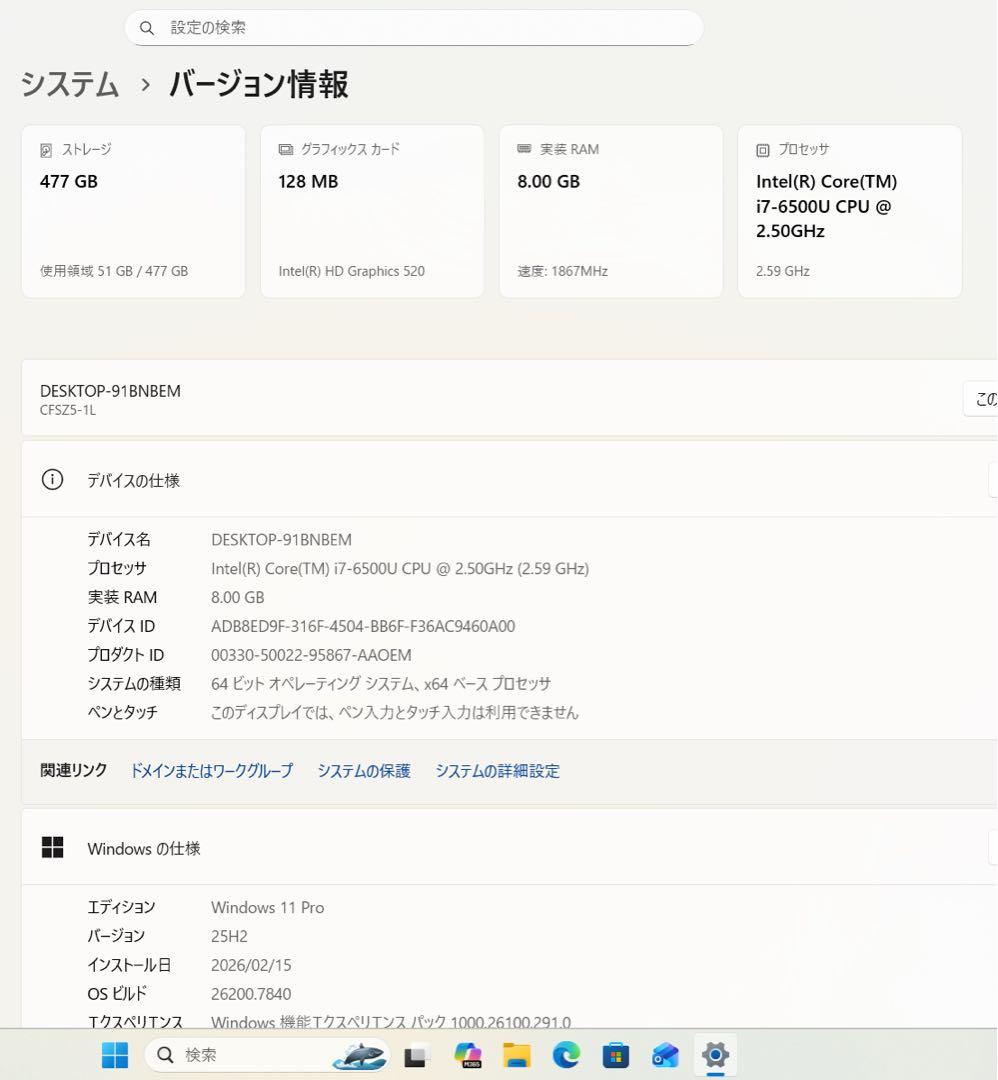Viewport: 998px width, 1080px height.
Task: Click the インストール日 value 2026/02/15
Action: pos(251,965)
